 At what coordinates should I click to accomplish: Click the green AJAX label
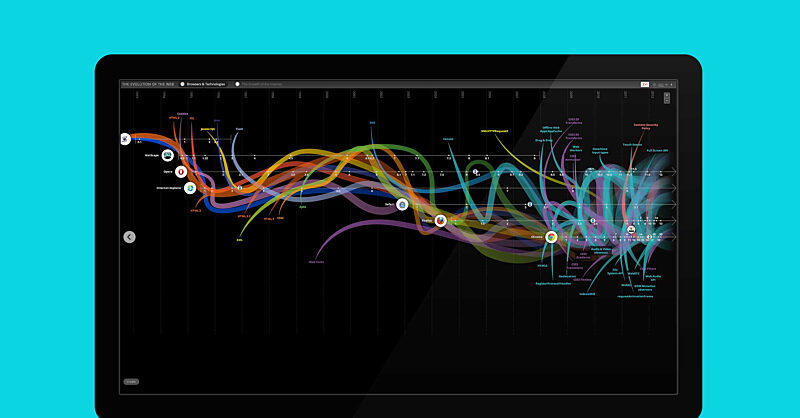tap(303, 207)
